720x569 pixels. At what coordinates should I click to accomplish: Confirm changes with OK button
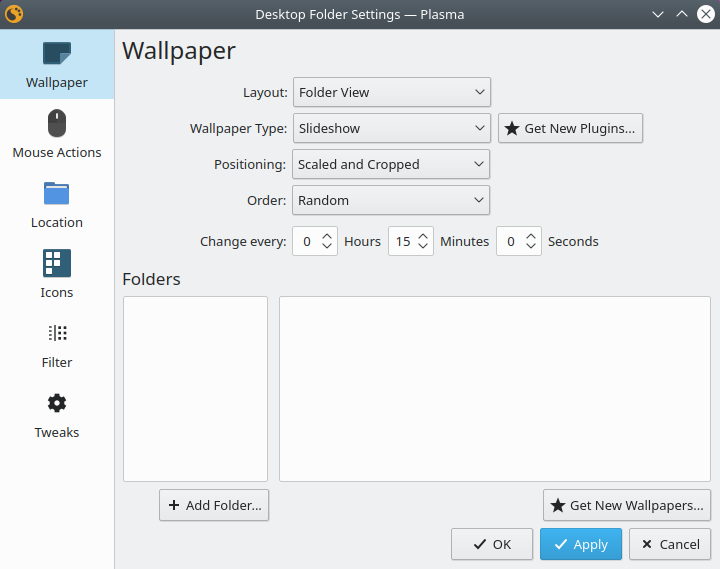[492, 544]
